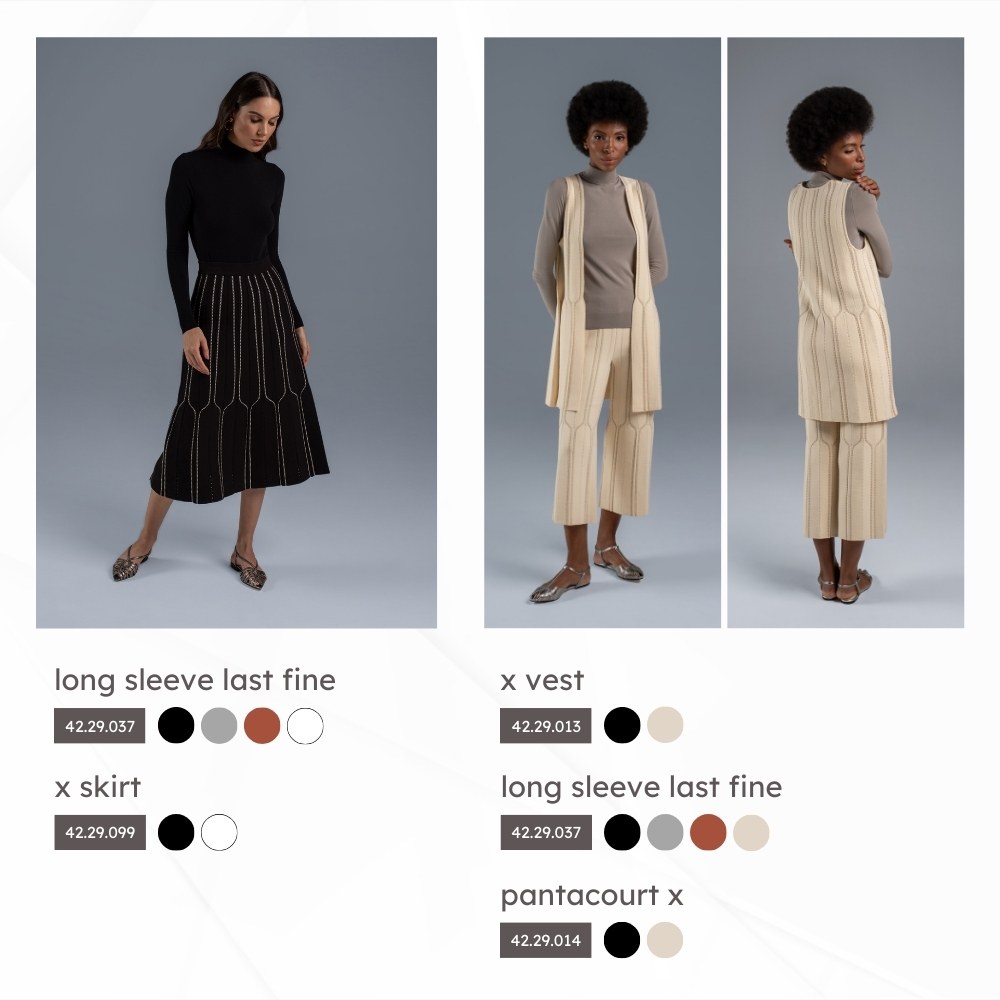Screen dimensions: 1000x1000
Task: Select rust orange swatch beside right 42.29.037
Action: (x=708, y=832)
